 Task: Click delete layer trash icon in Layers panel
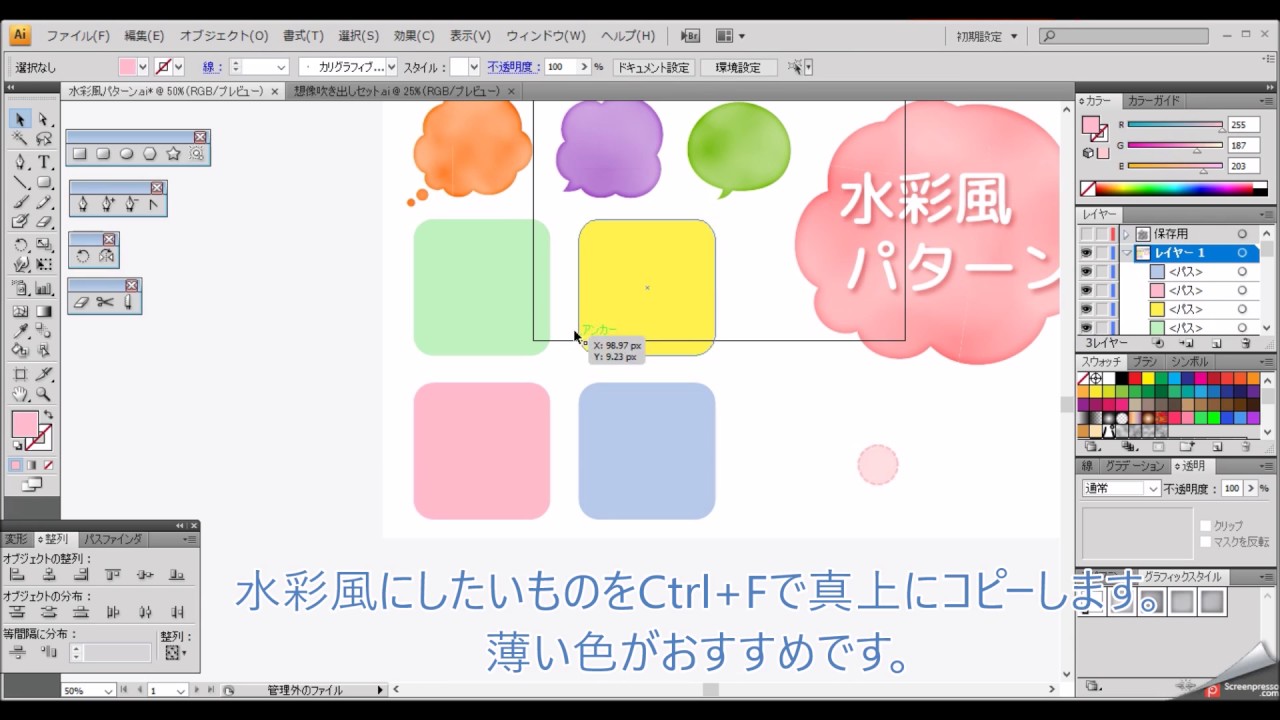(1246, 343)
